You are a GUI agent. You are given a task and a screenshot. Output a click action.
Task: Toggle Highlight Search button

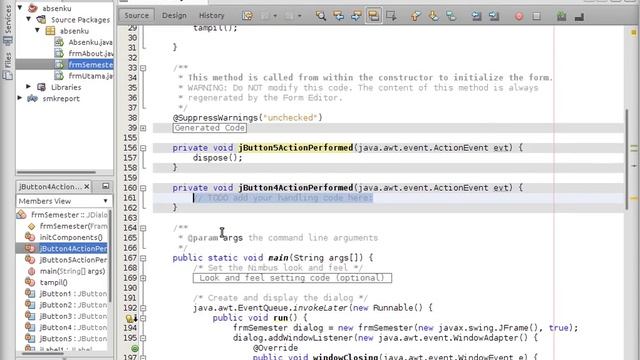click(x=373, y=16)
